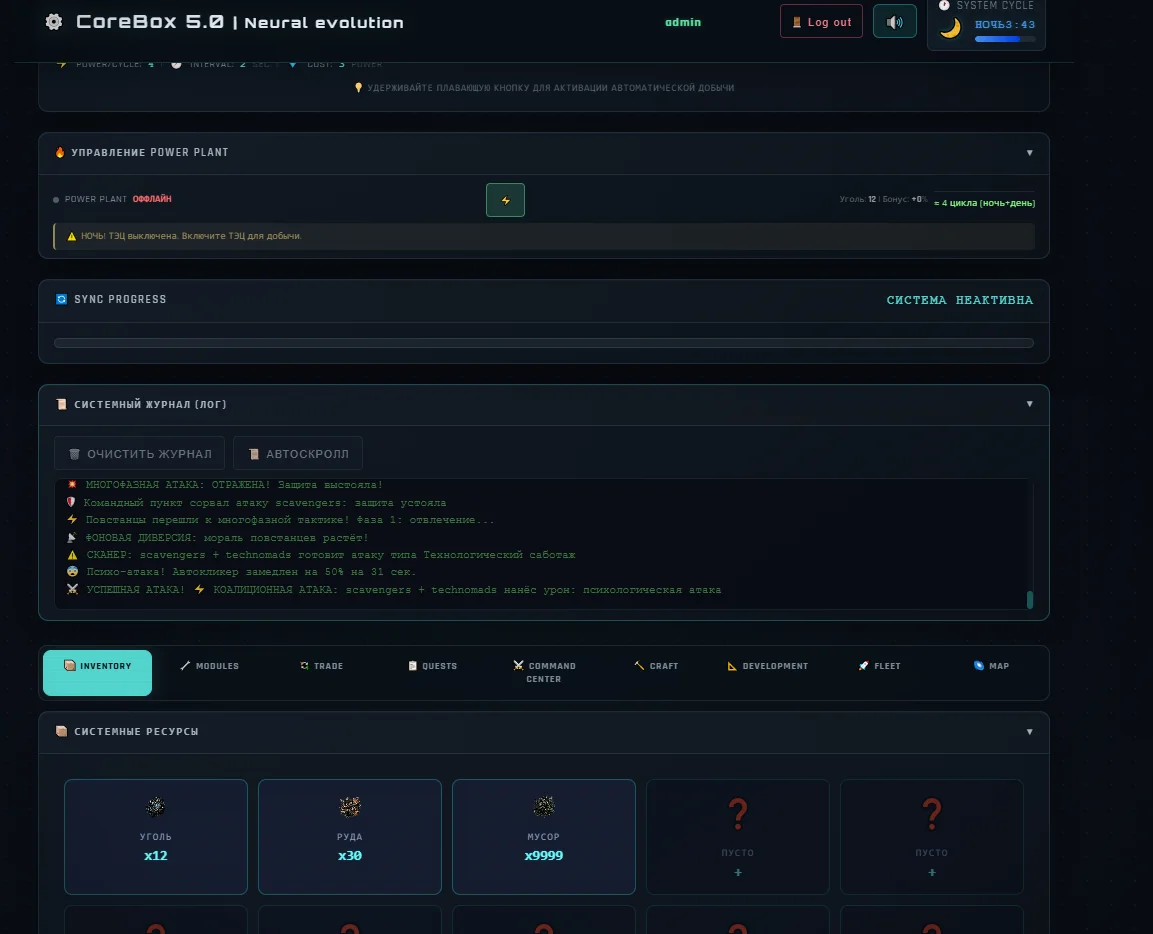Open the Development tab
Screen dimensions: 1153x934
(768, 666)
